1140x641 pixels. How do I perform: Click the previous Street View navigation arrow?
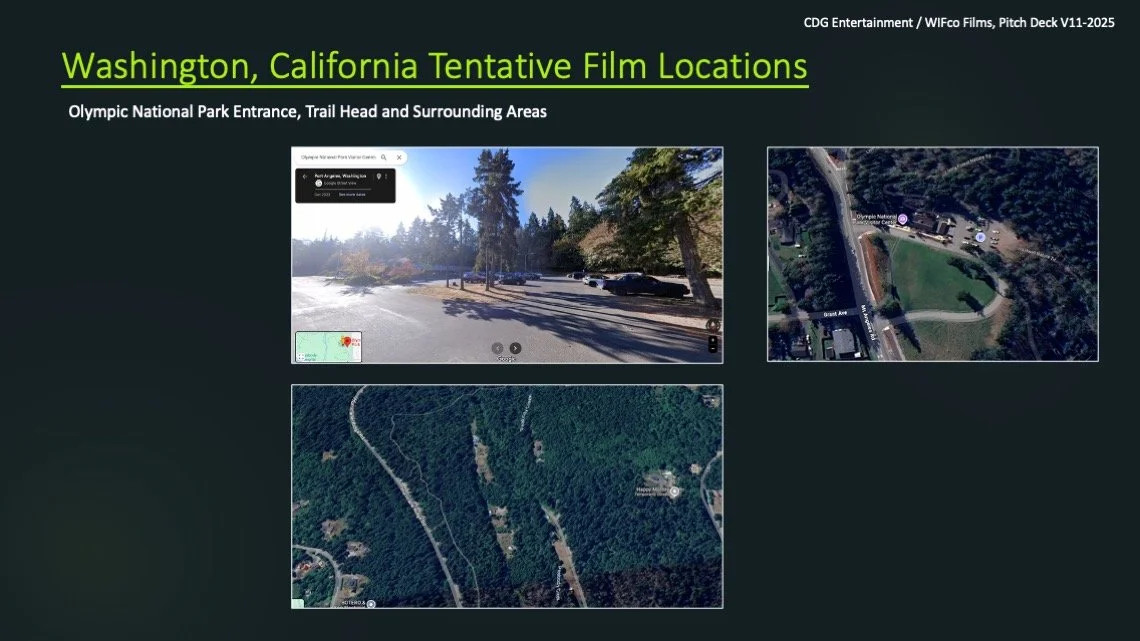[497, 348]
